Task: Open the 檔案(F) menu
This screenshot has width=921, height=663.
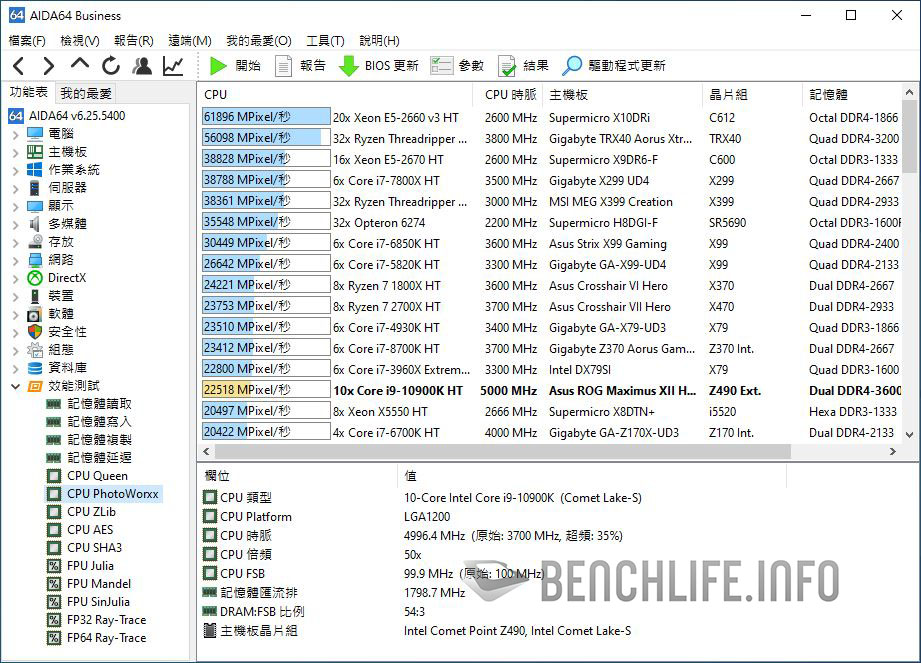Action: [27, 41]
